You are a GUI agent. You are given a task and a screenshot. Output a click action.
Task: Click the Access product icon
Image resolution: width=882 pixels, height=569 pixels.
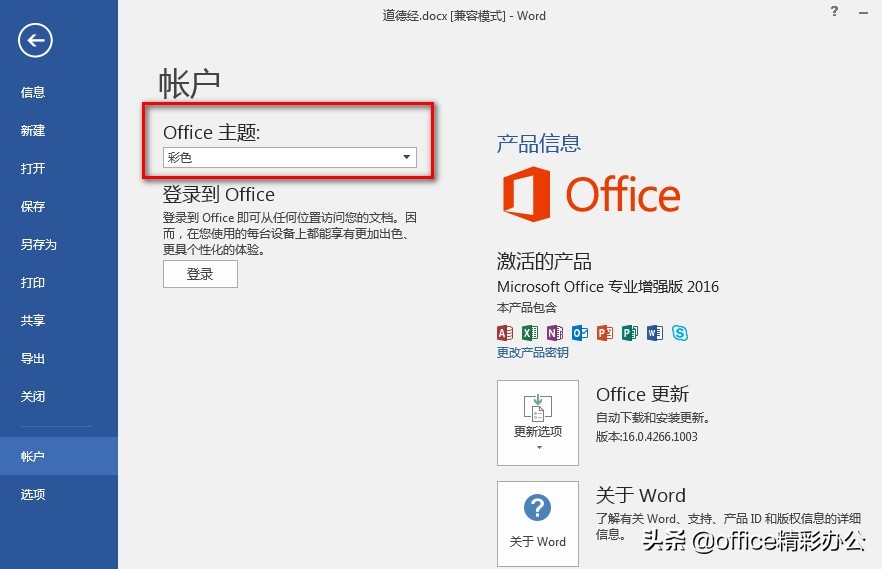coord(505,333)
